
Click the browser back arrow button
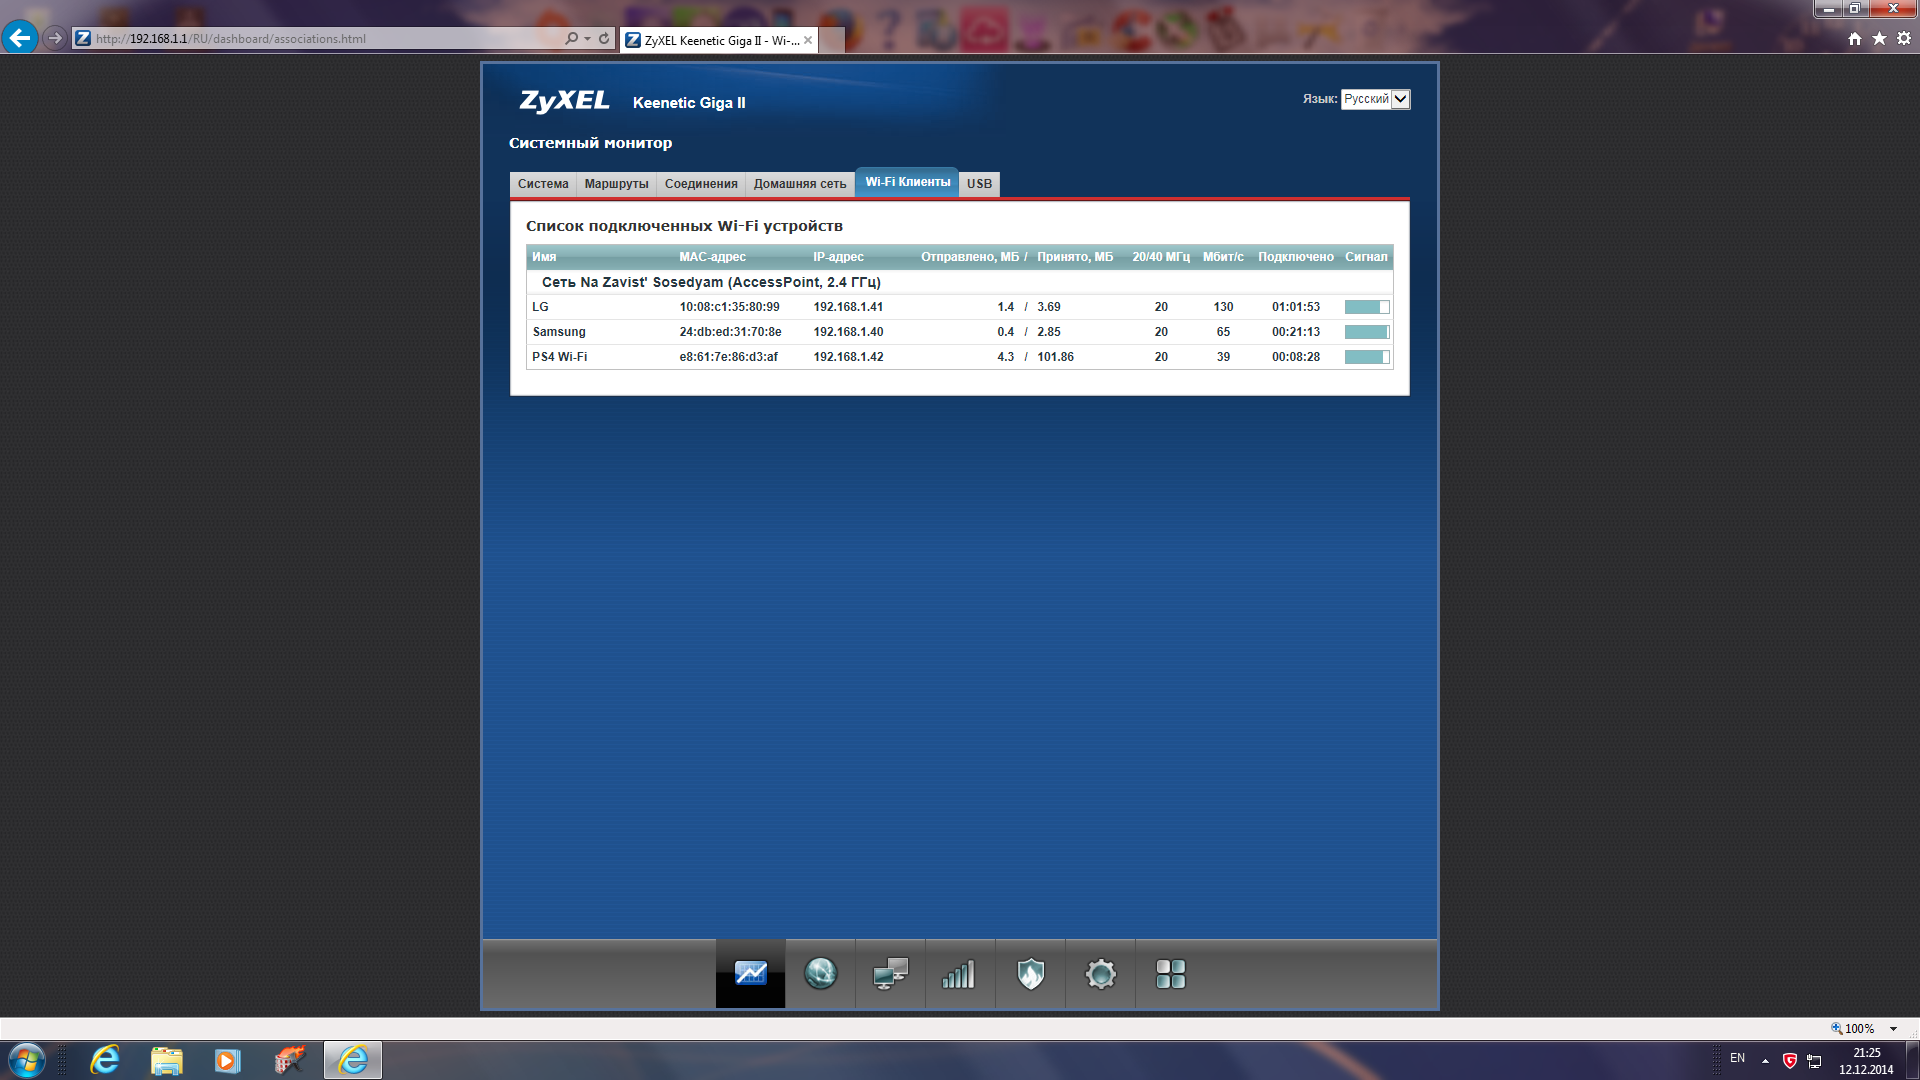click(x=20, y=38)
